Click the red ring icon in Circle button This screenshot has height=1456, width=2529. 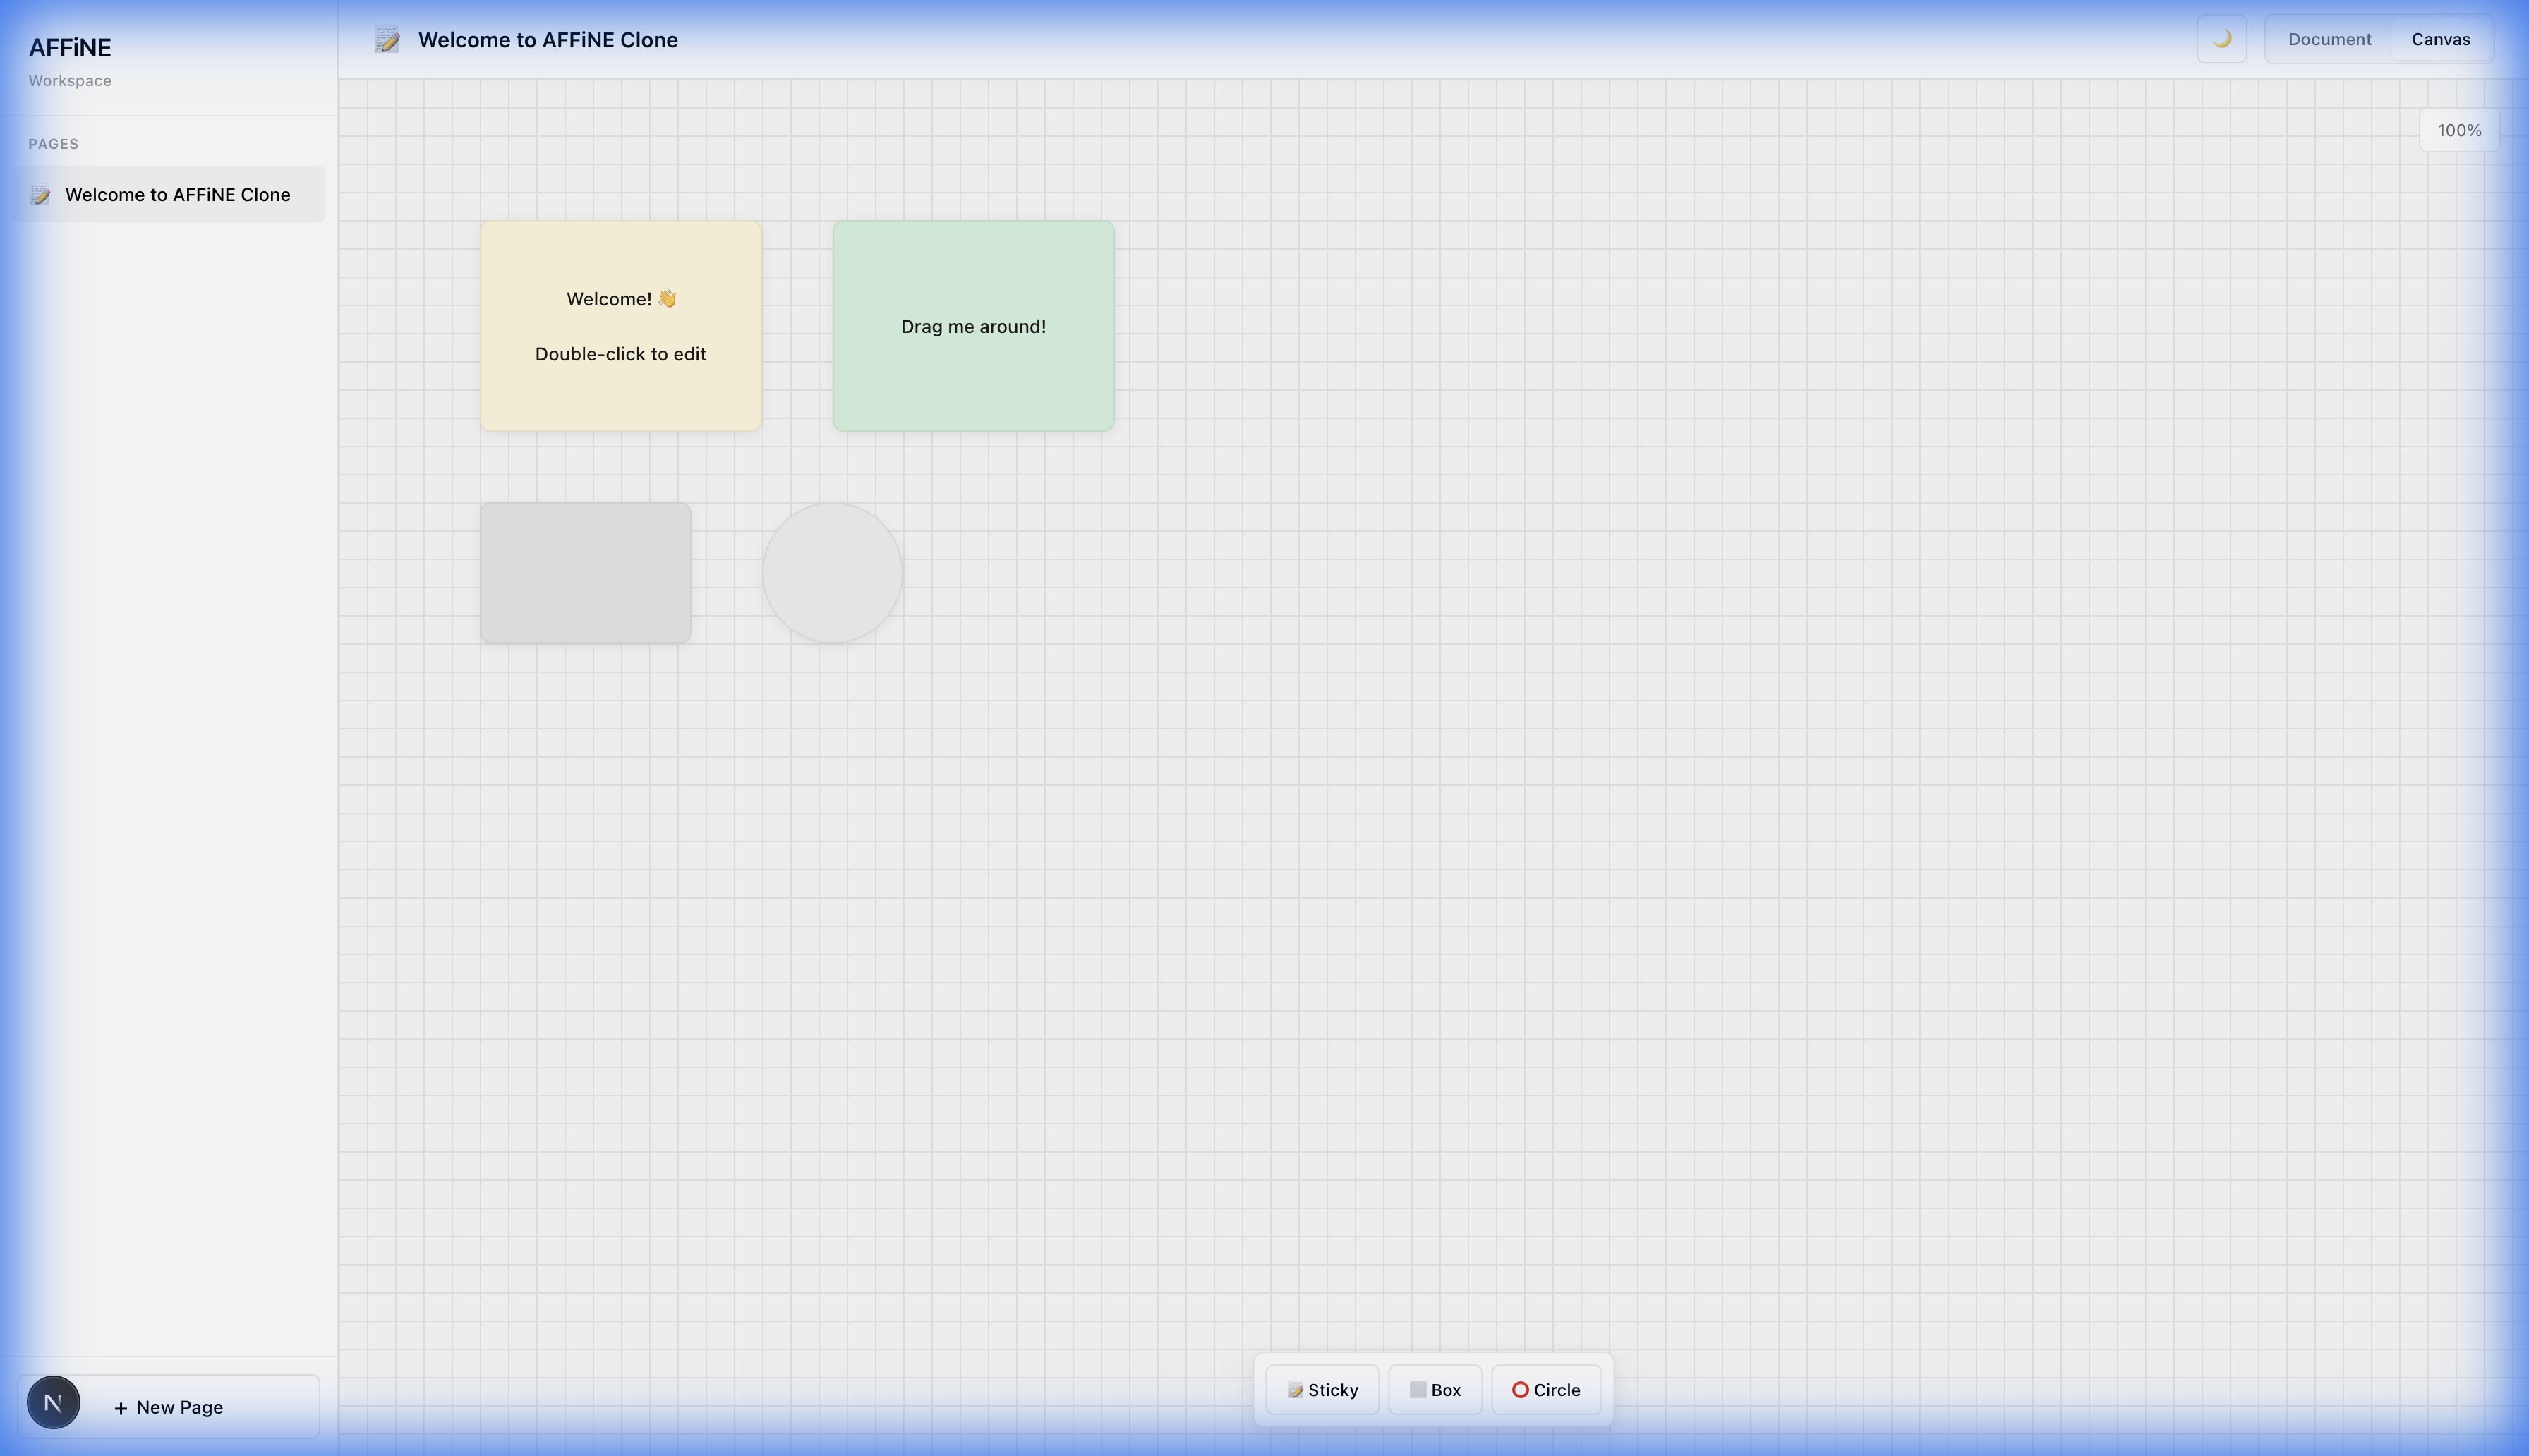[x=1520, y=1390]
